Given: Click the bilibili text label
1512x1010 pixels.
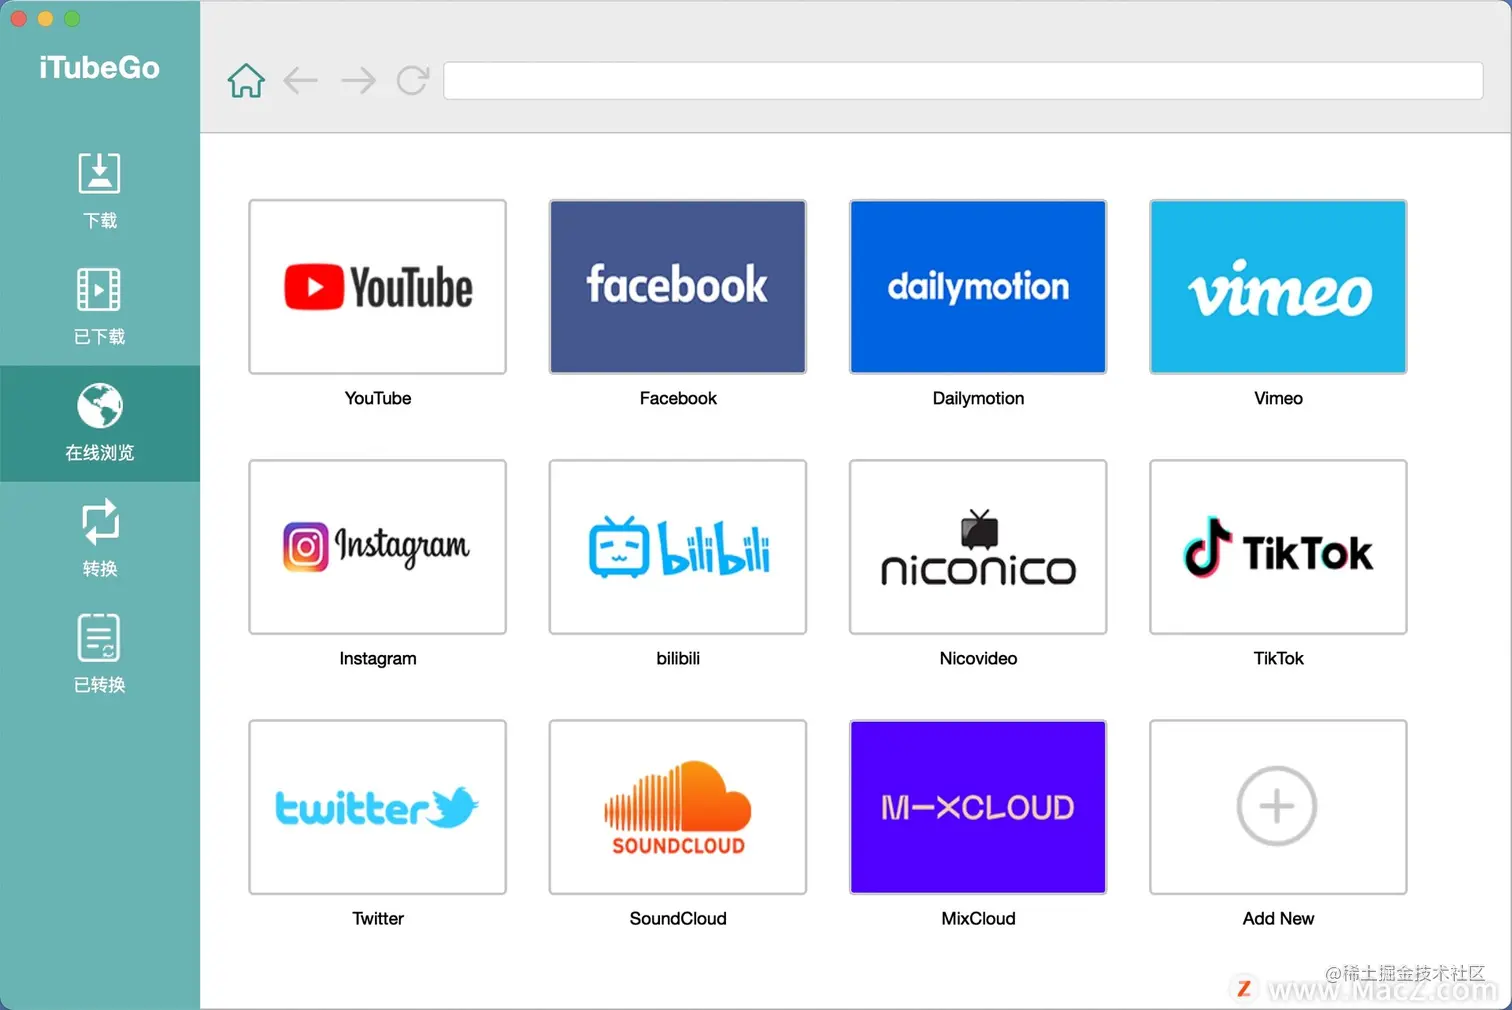Looking at the screenshot, I should (x=678, y=658).
